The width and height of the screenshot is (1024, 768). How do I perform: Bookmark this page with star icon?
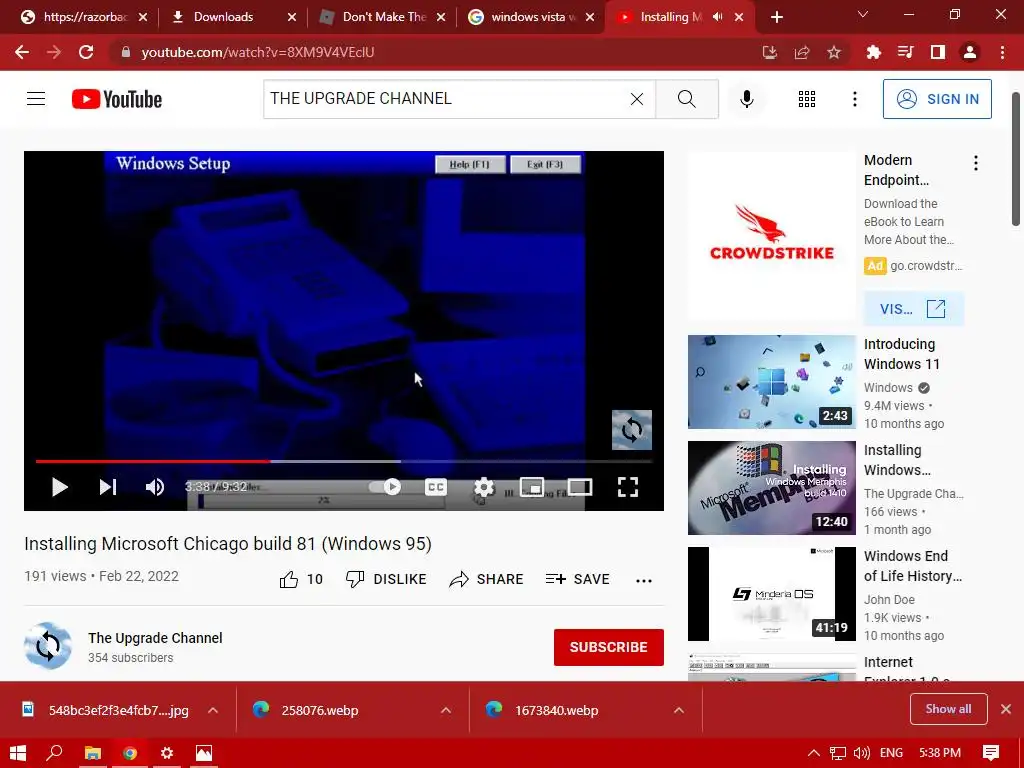[834, 52]
